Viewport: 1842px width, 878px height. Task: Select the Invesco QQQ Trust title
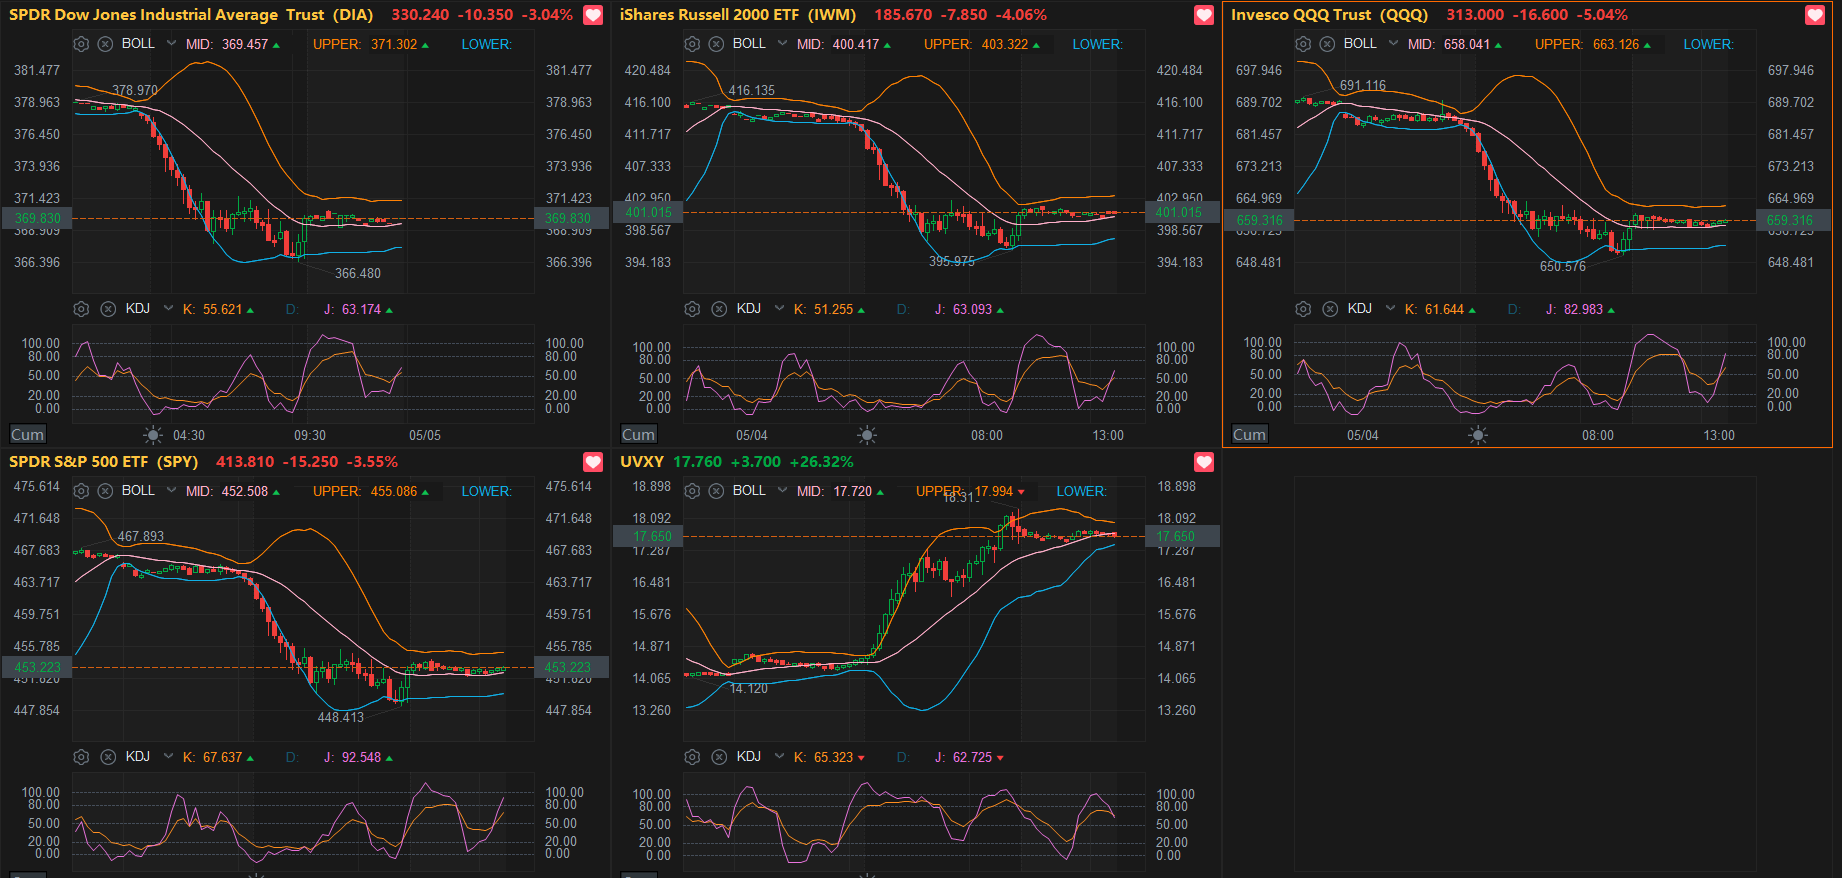(1329, 15)
